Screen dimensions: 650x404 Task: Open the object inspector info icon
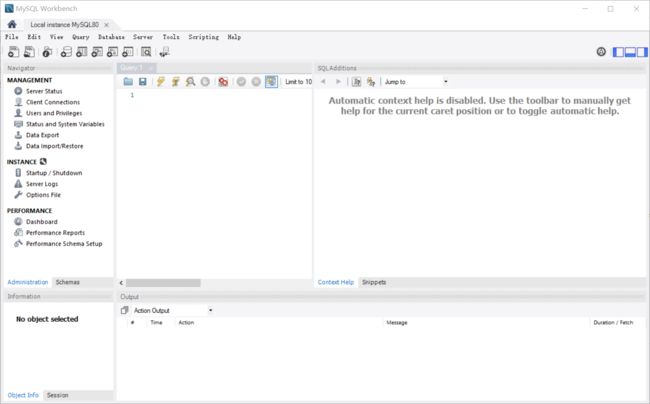[x=47, y=52]
